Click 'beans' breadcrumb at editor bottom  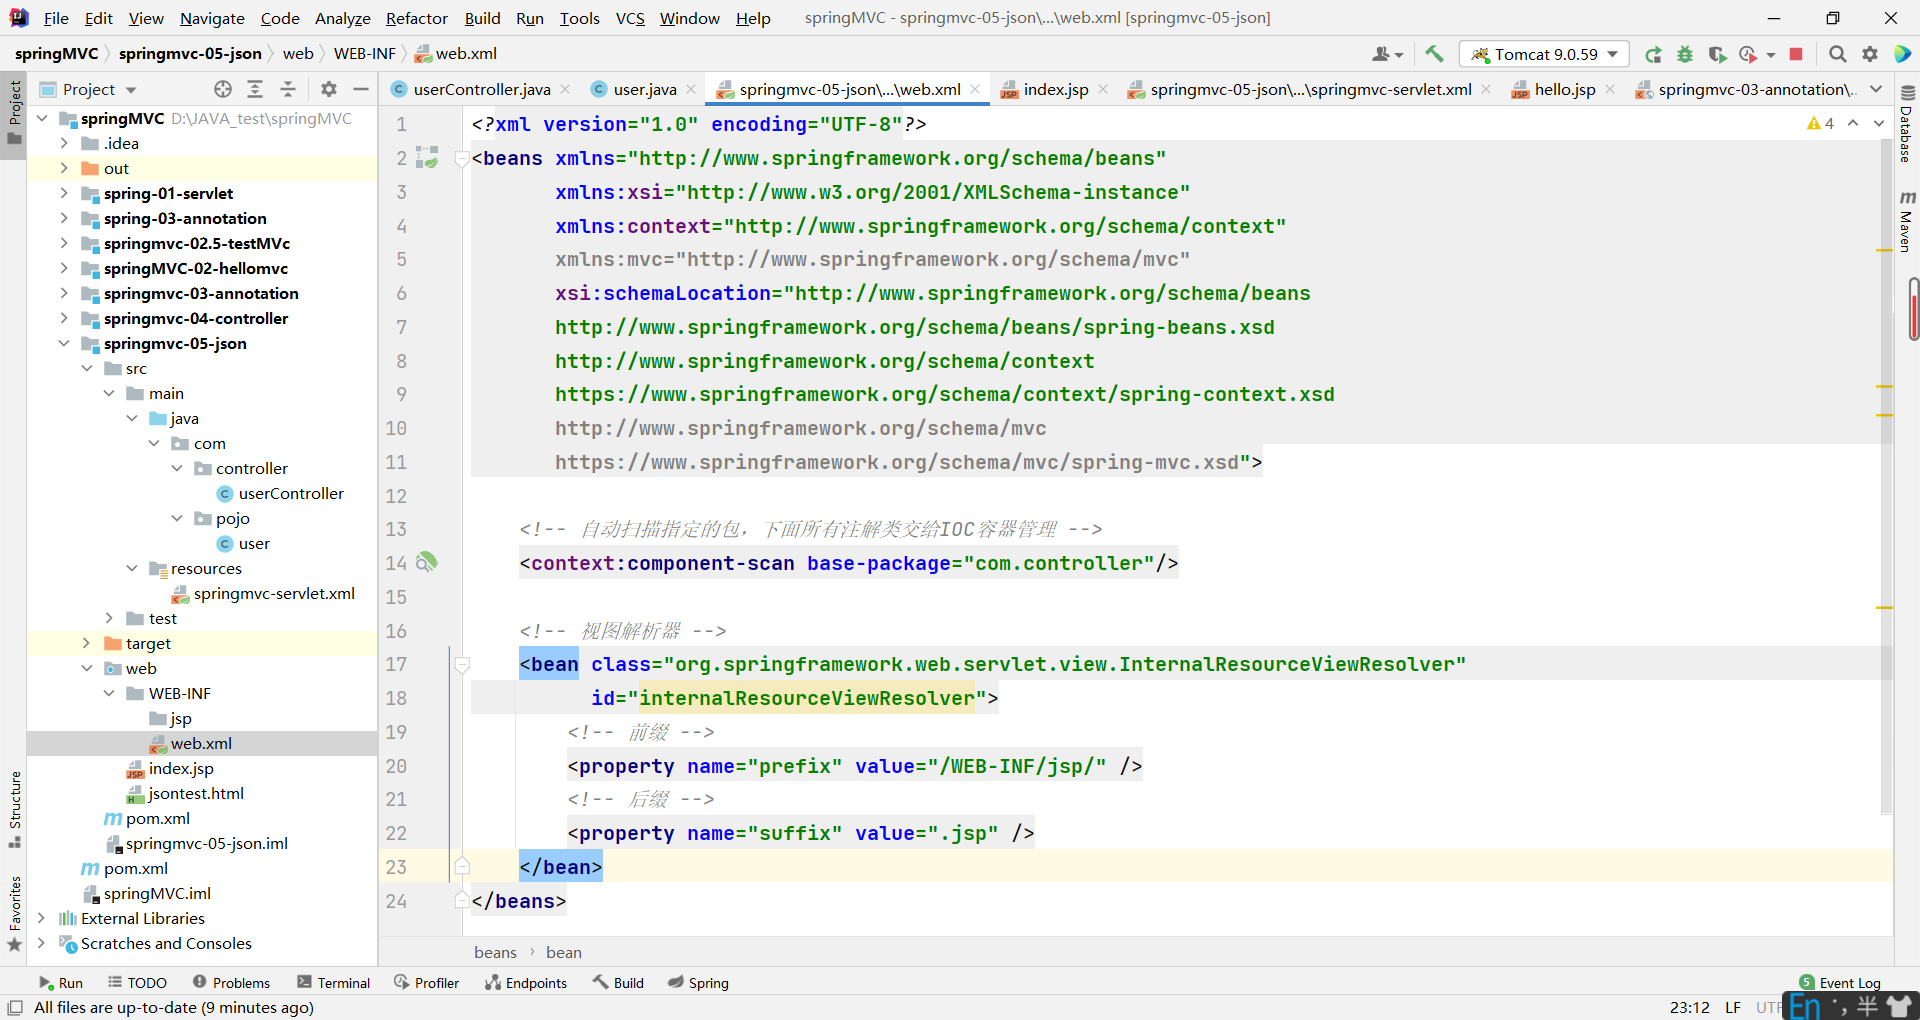point(495,952)
